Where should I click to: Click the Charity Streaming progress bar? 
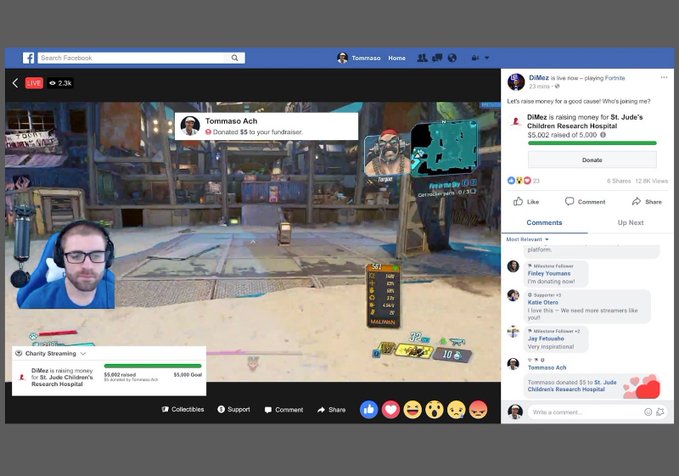(153, 366)
